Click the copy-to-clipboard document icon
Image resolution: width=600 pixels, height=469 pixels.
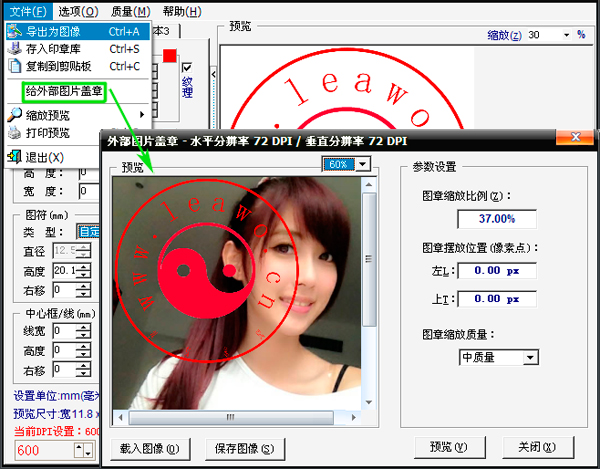tap(15, 66)
